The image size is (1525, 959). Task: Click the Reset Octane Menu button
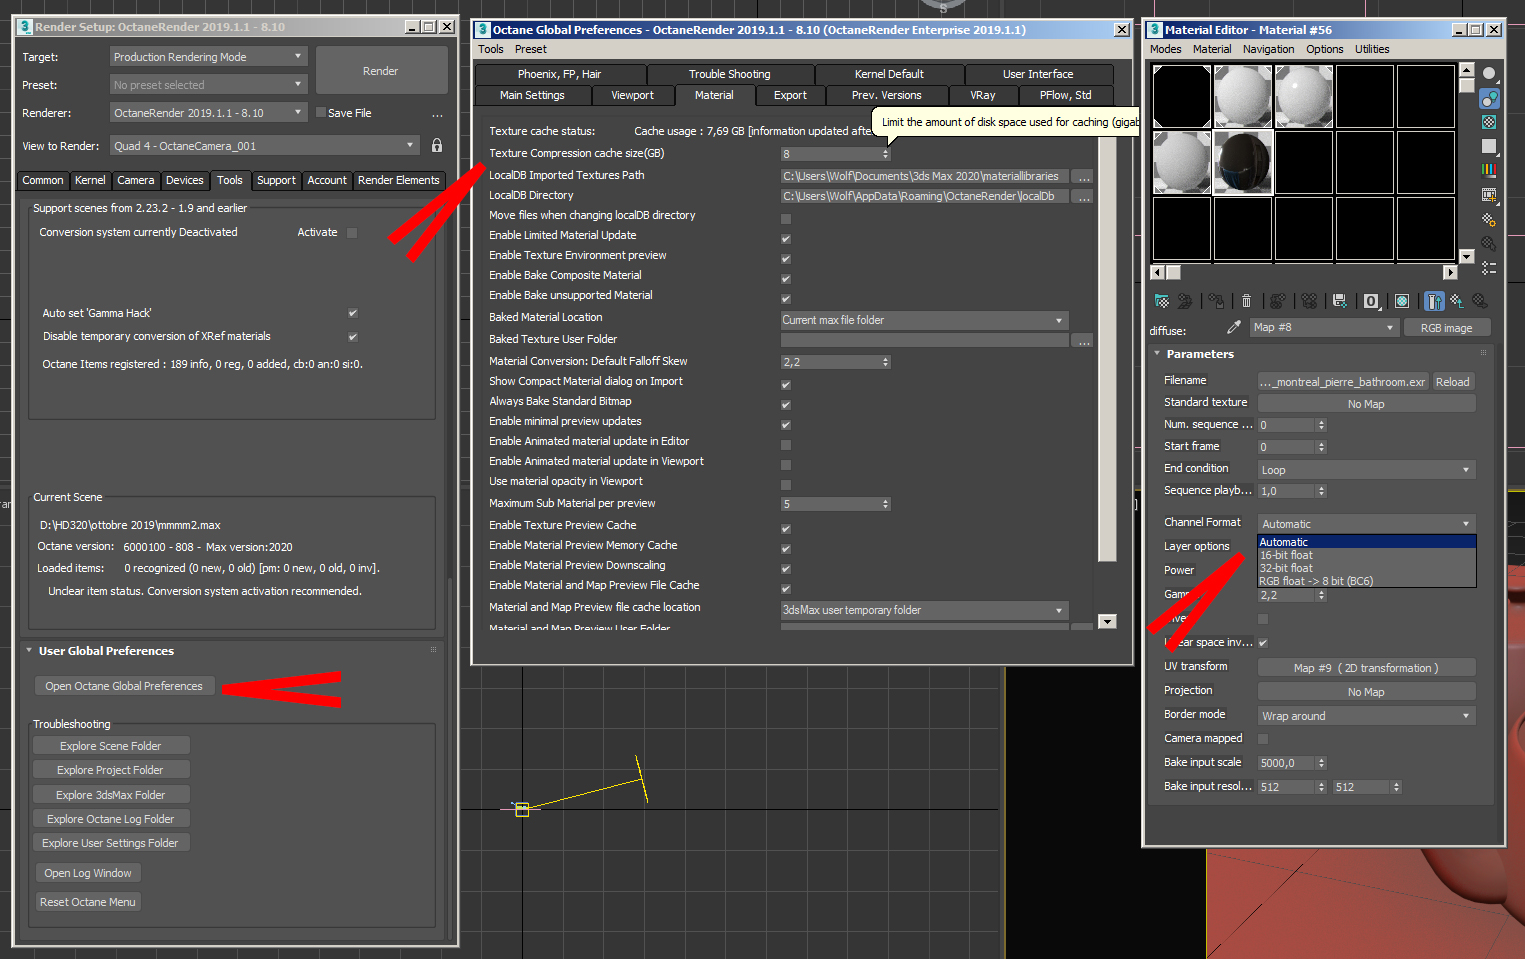click(88, 902)
